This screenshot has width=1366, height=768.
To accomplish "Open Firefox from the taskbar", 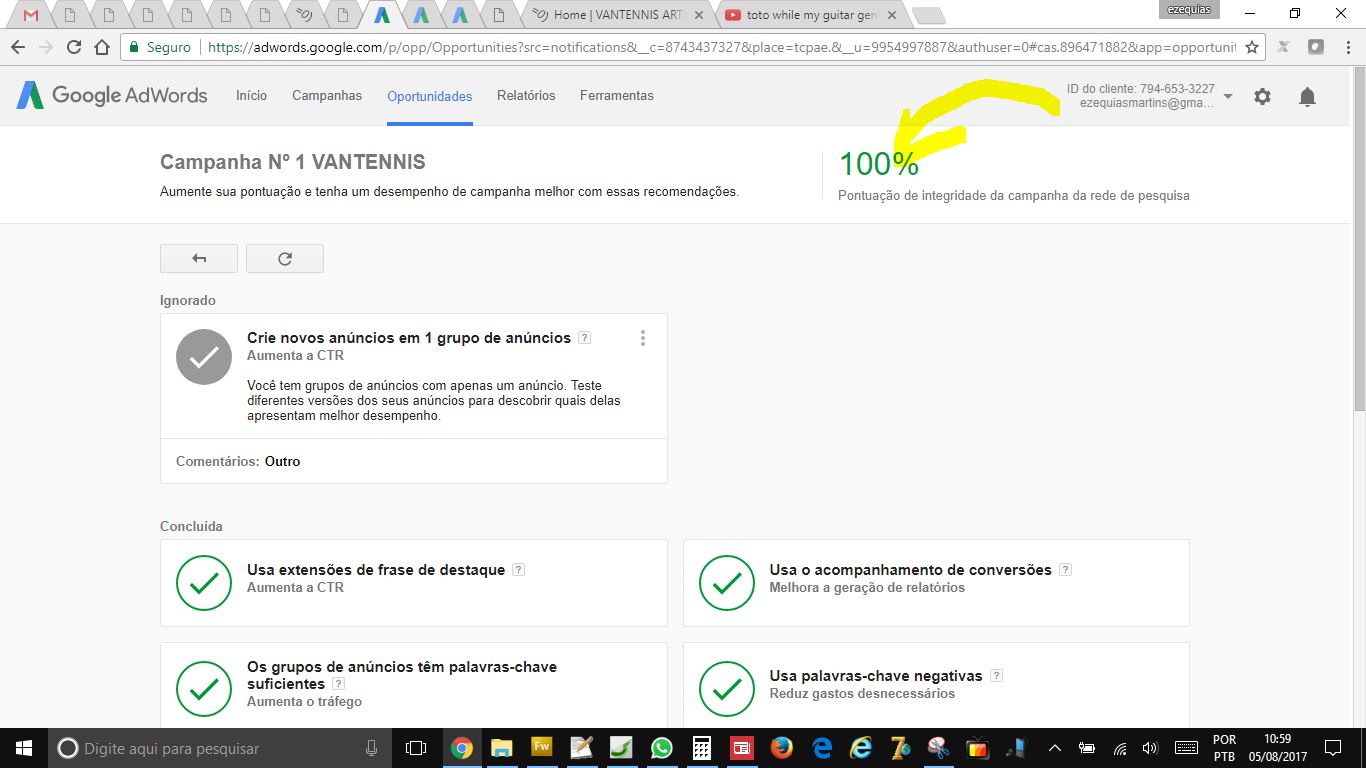I will 781,748.
